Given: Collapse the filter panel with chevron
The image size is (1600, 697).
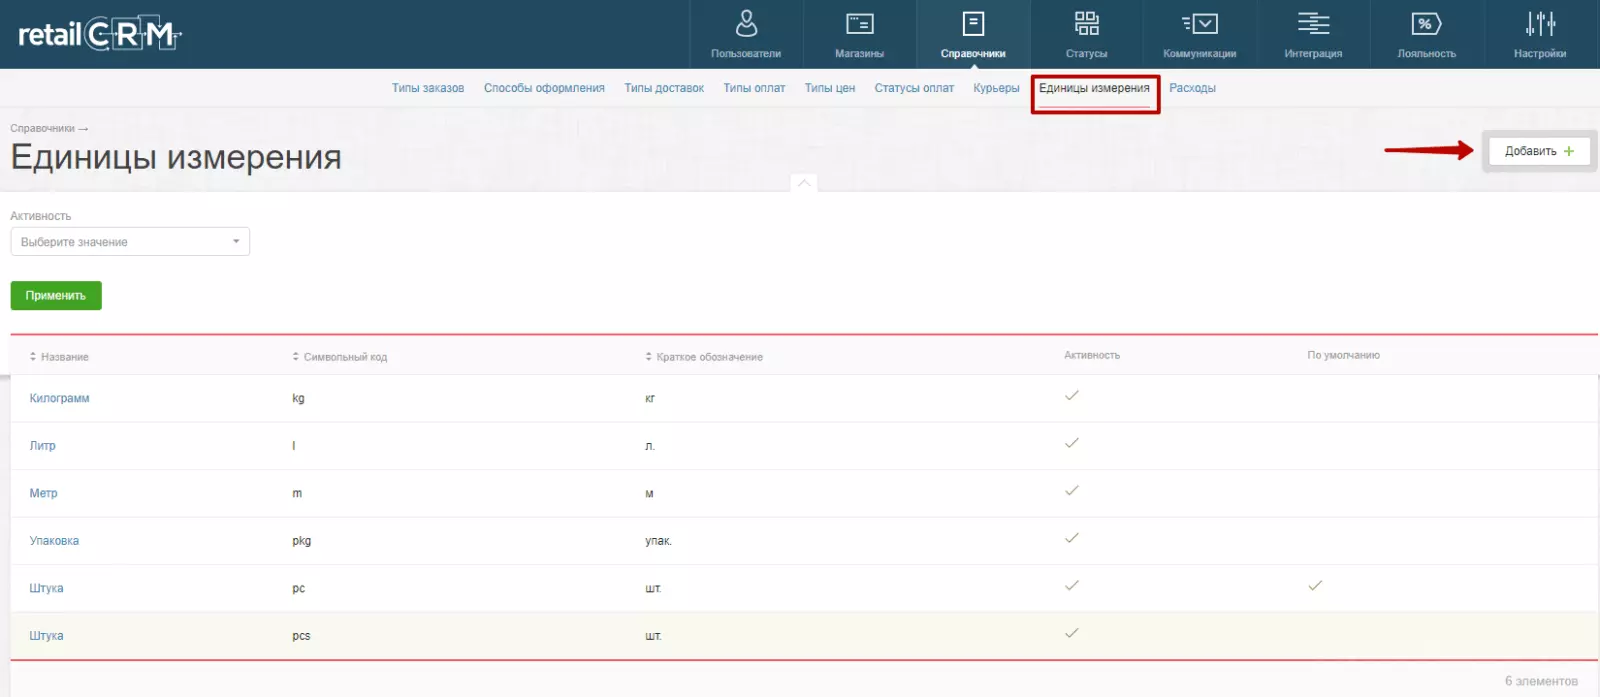Looking at the screenshot, I should 804,183.
